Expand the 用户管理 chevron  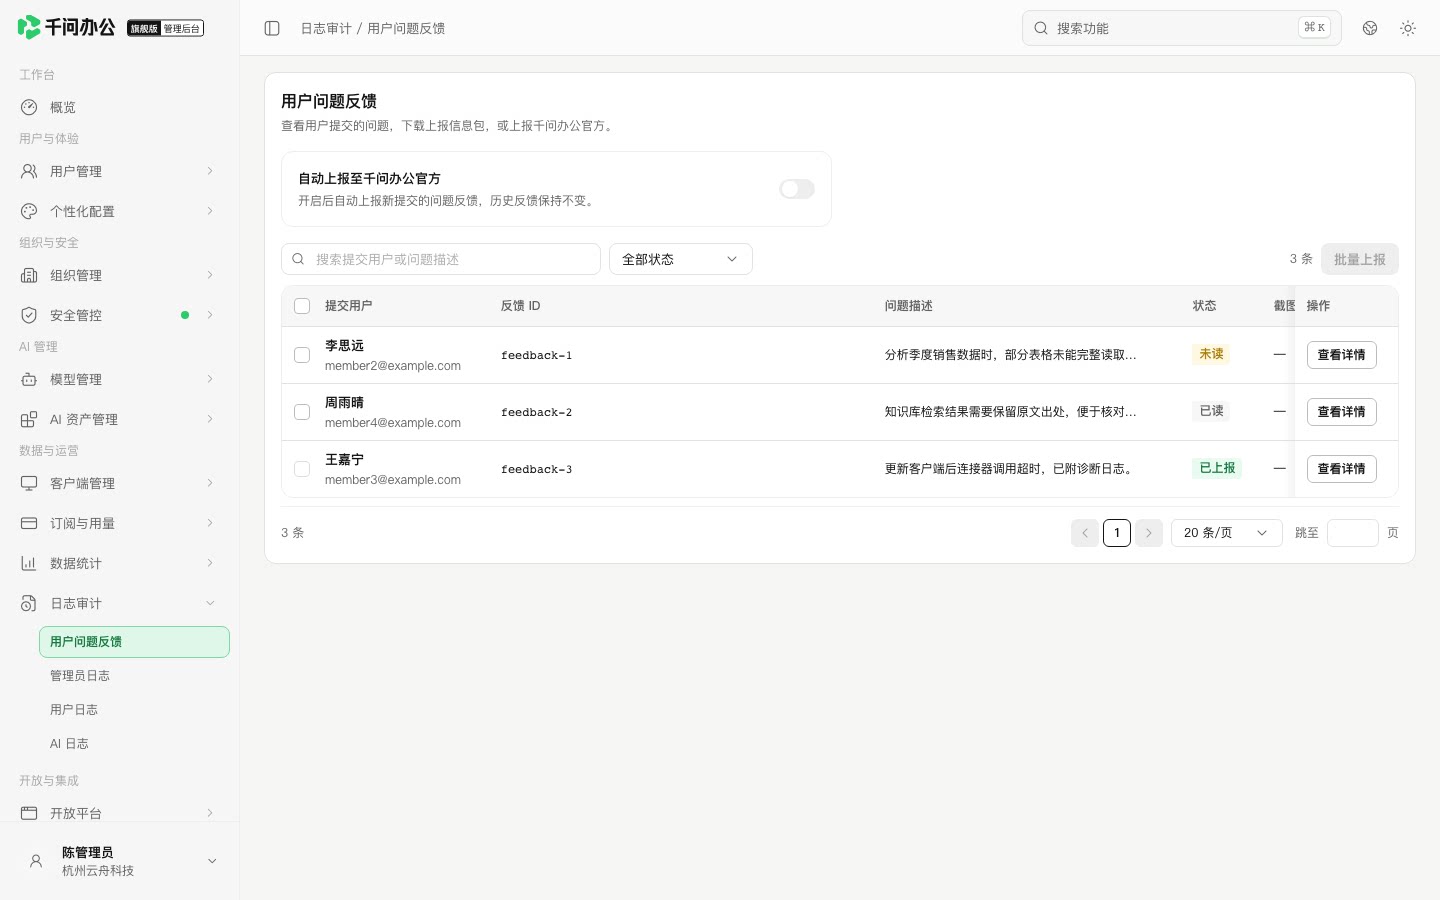pos(210,171)
